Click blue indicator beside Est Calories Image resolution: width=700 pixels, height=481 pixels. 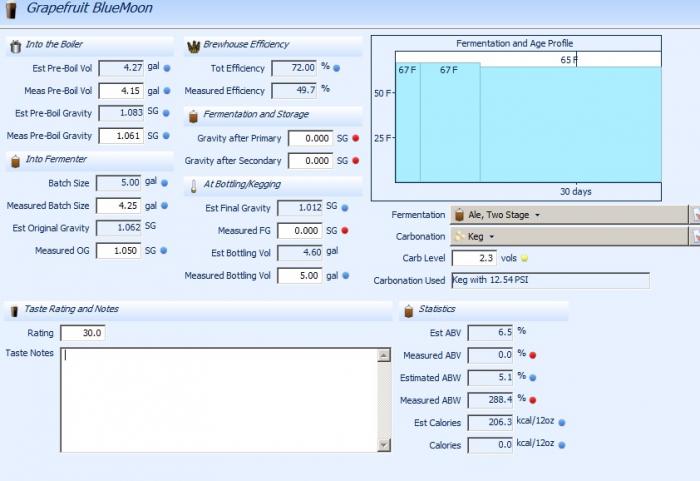point(562,422)
